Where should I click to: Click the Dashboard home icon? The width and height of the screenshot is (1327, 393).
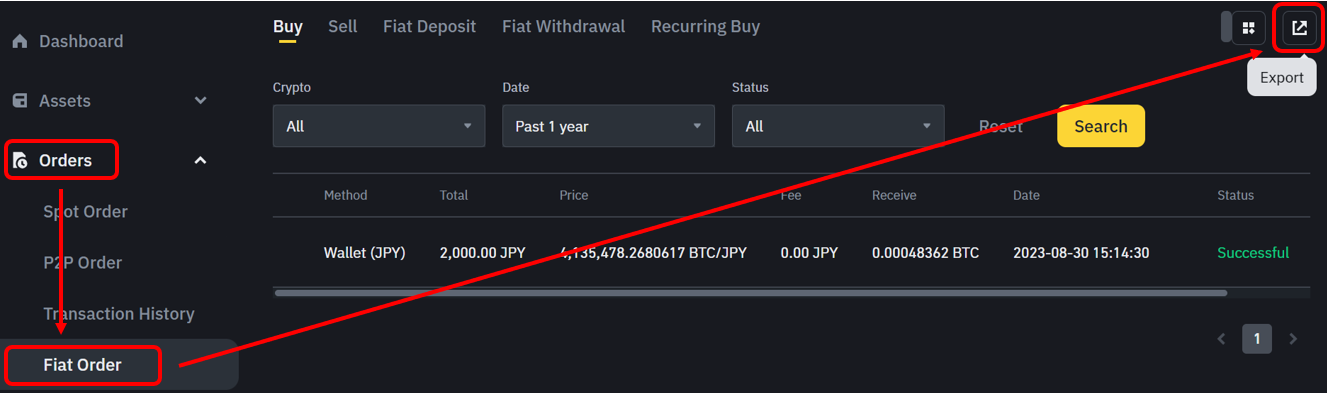tap(20, 41)
